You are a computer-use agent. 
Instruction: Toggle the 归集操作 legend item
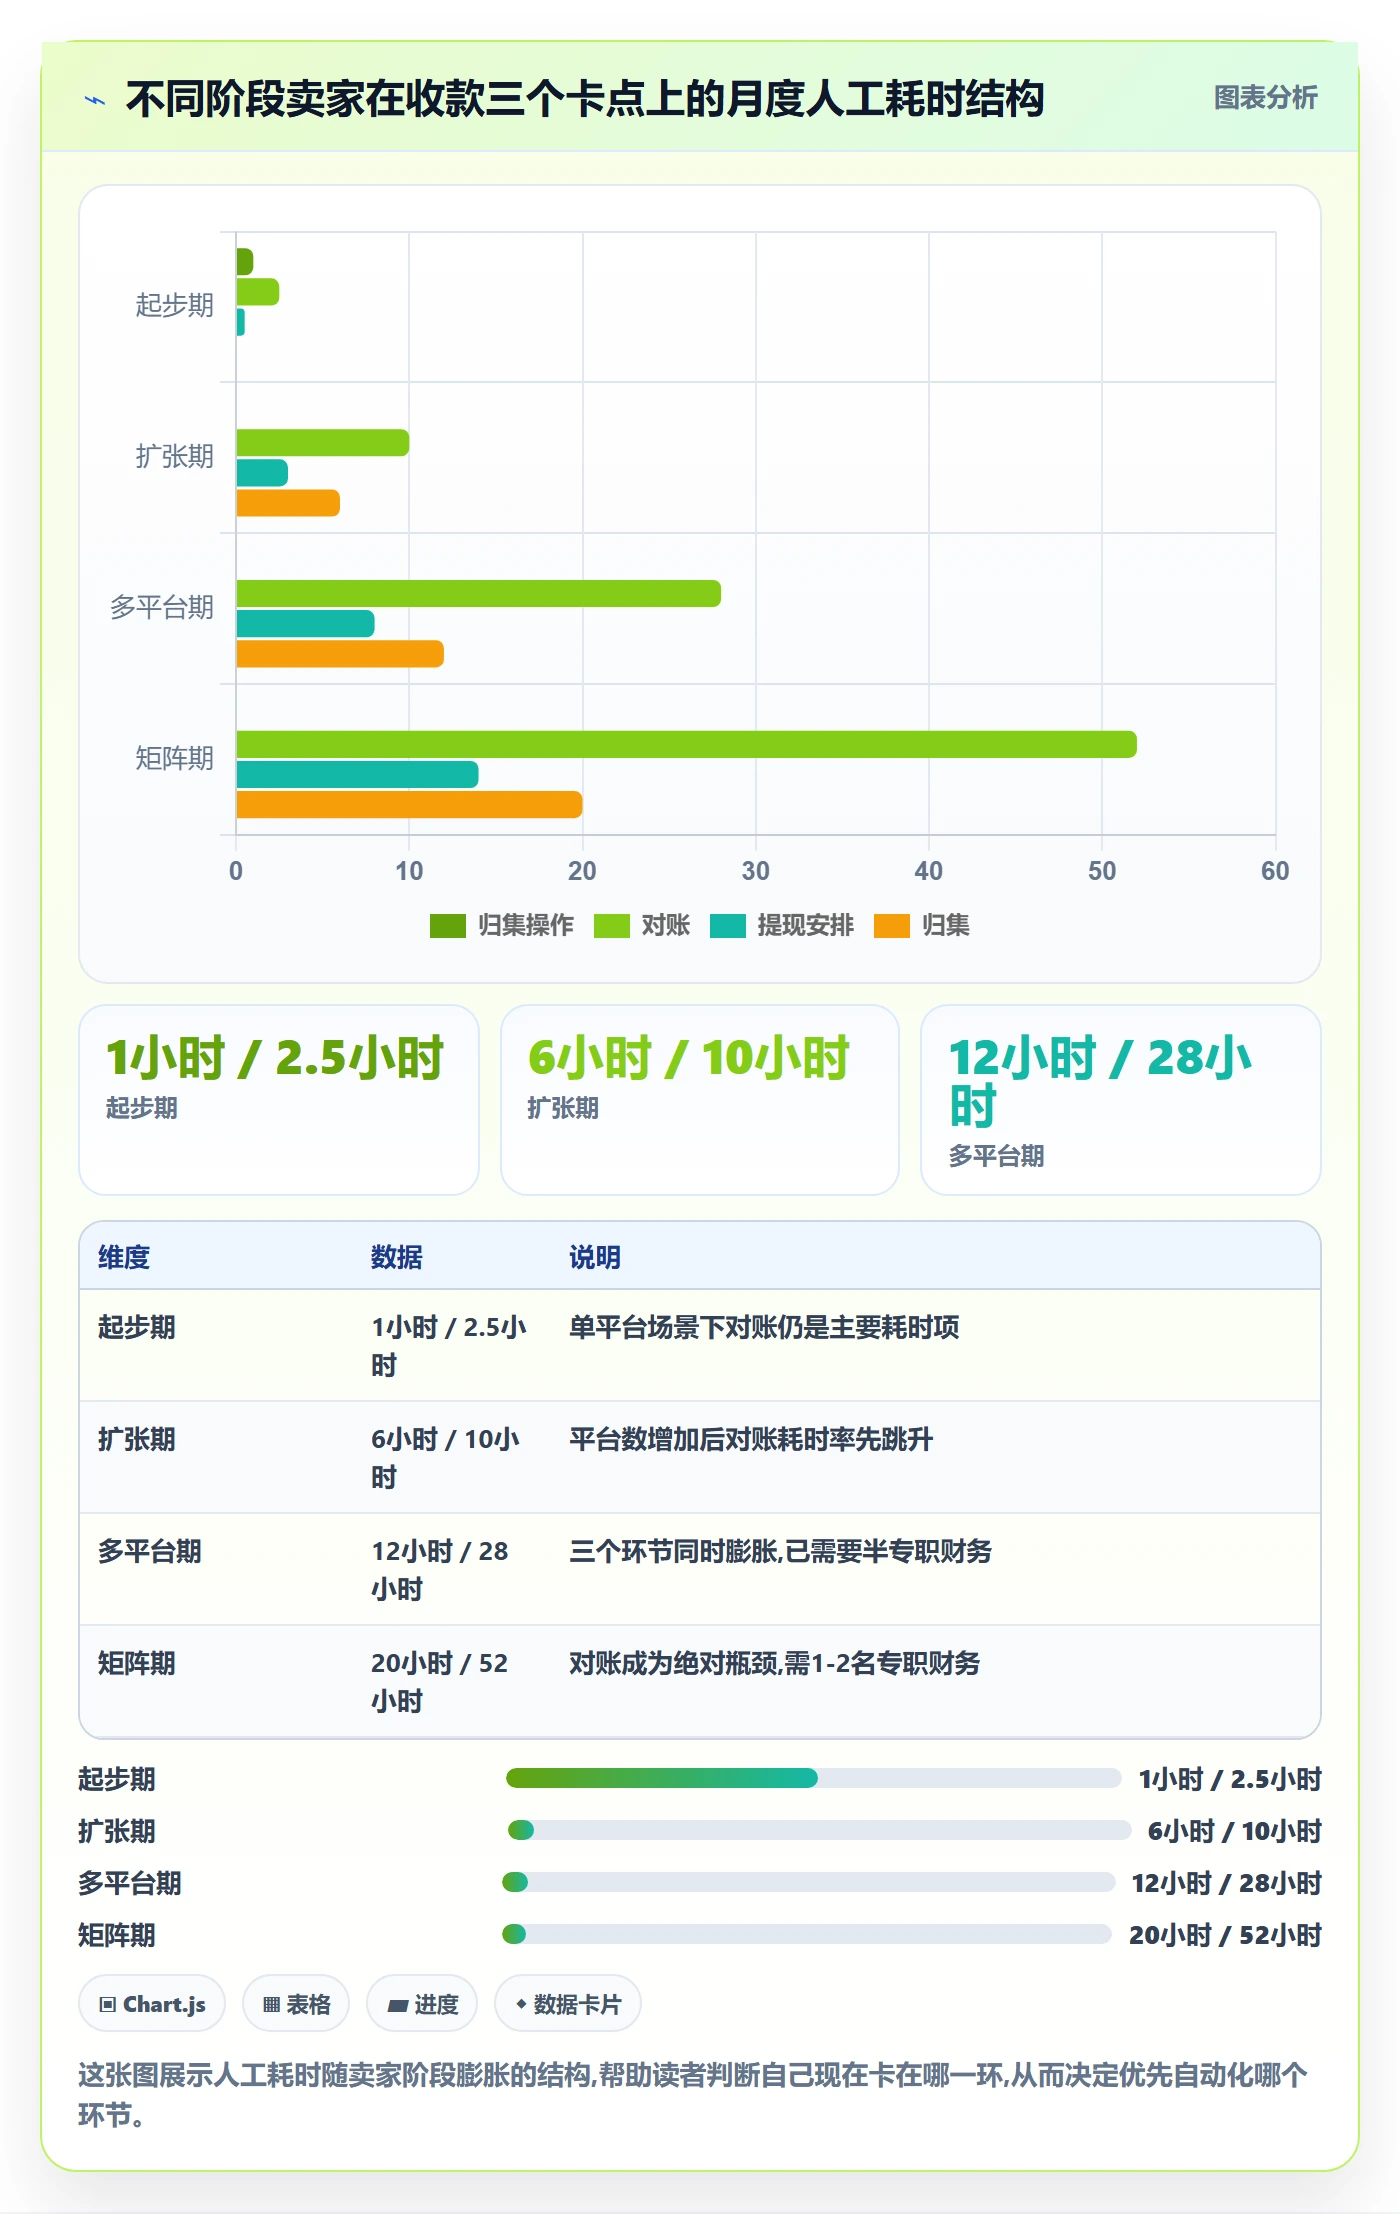click(x=502, y=926)
